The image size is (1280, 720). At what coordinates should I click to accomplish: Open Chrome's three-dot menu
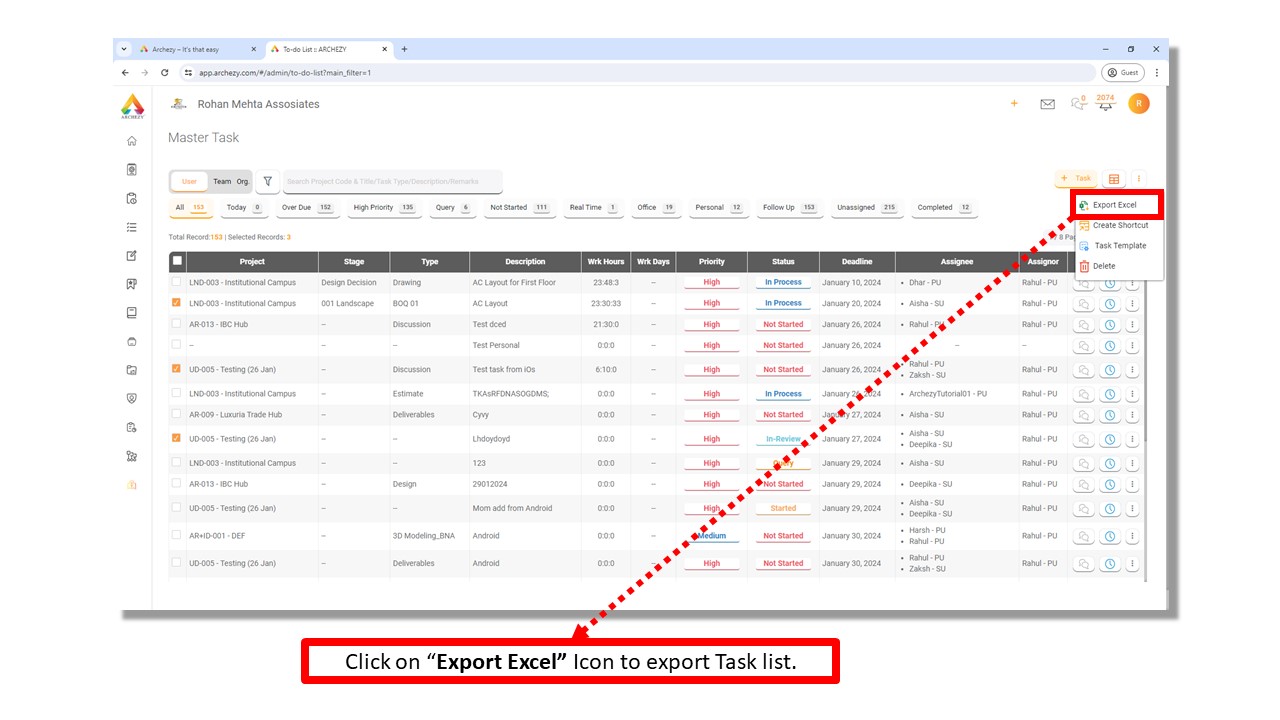[1157, 72]
